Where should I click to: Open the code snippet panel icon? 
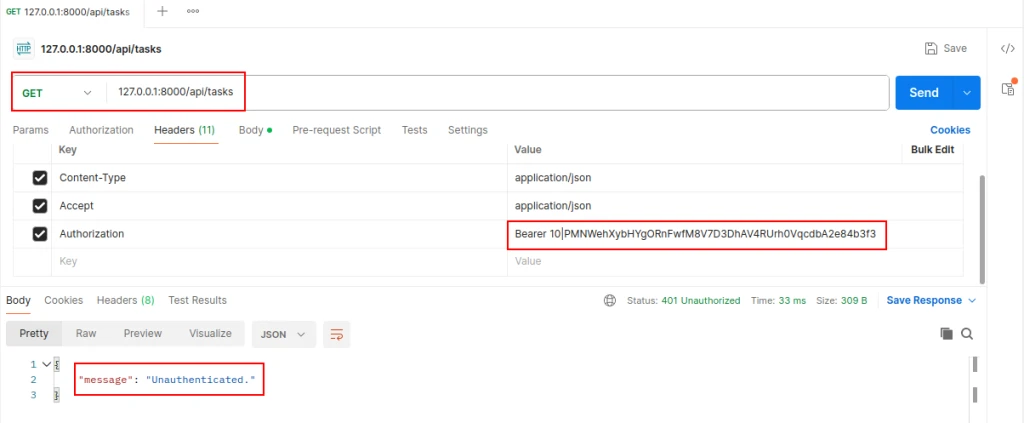pos(1007,48)
